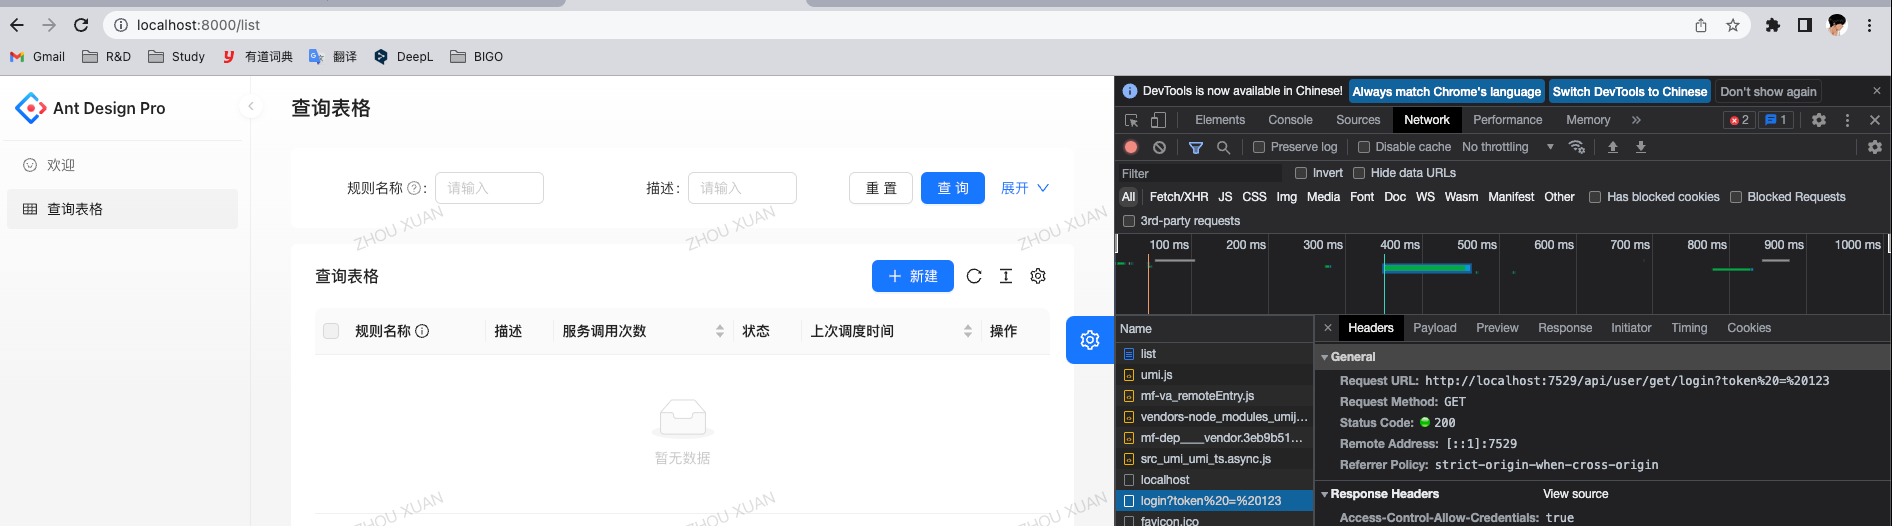Open the browser extensions puzzle icon
Image resolution: width=1892 pixels, height=526 pixels.
pos(1773,25)
